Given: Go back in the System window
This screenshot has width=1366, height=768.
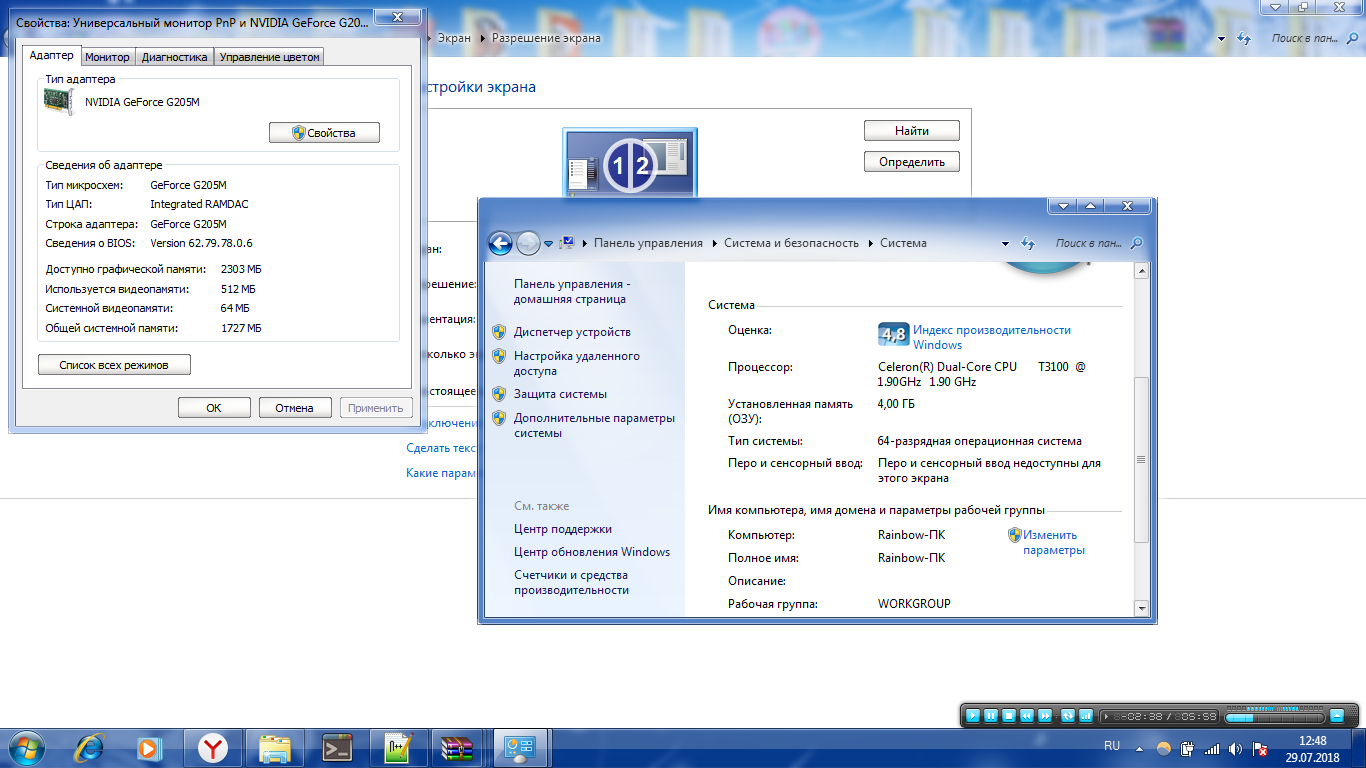Looking at the screenshot, I should (500, 243).
